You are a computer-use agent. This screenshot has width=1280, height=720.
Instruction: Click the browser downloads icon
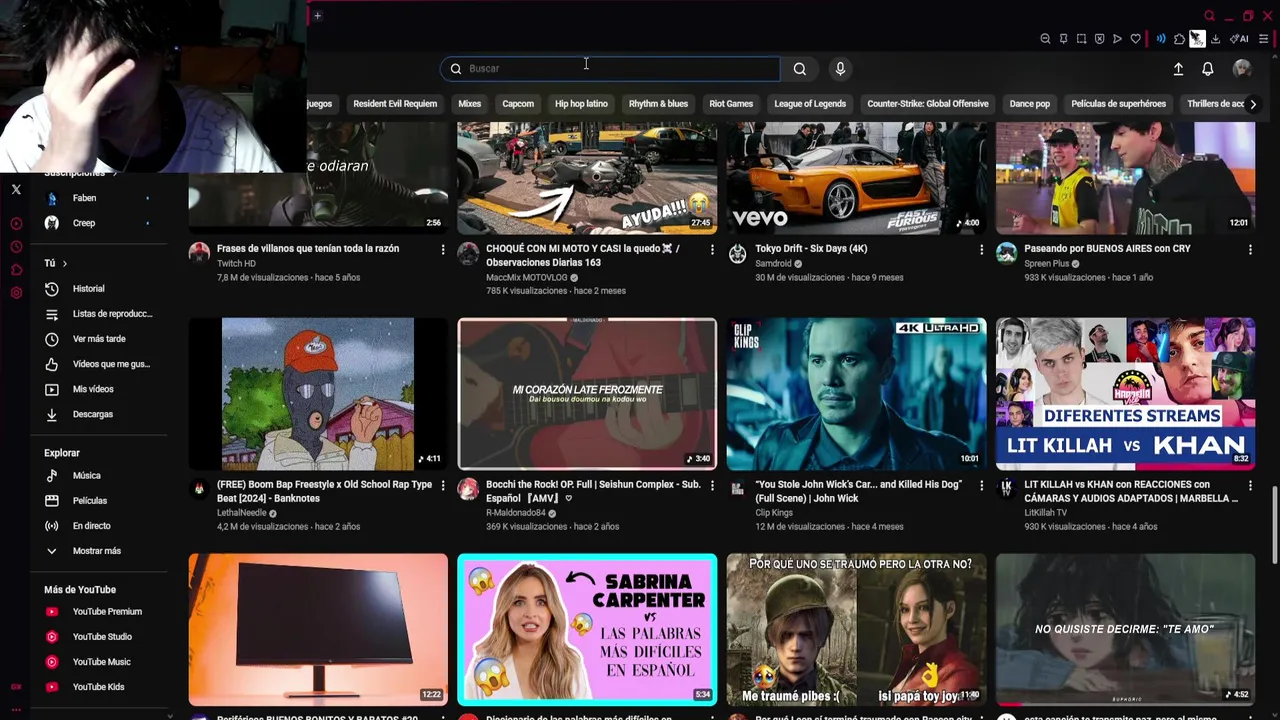(1215, 39)
